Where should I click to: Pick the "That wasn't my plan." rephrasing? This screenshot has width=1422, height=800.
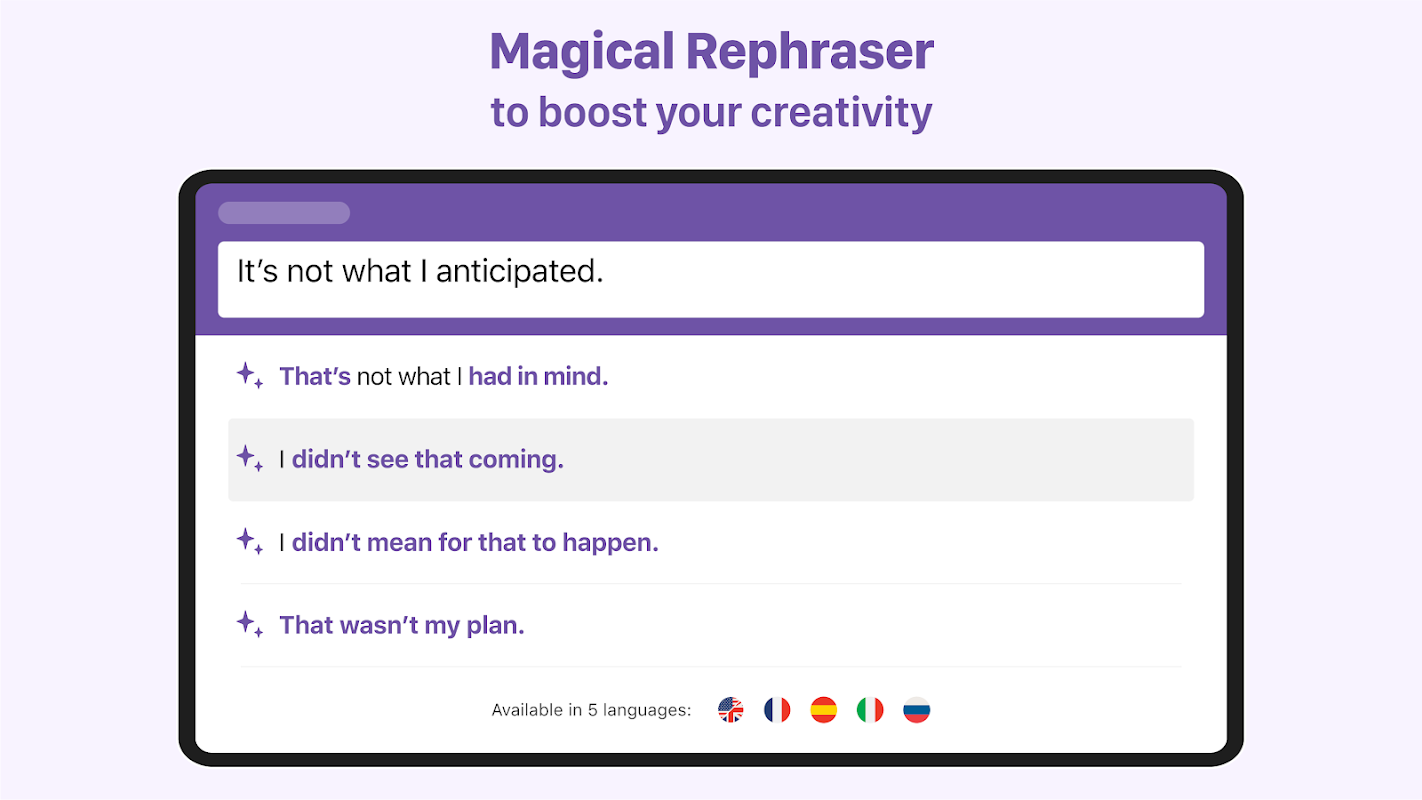[710, 625]
